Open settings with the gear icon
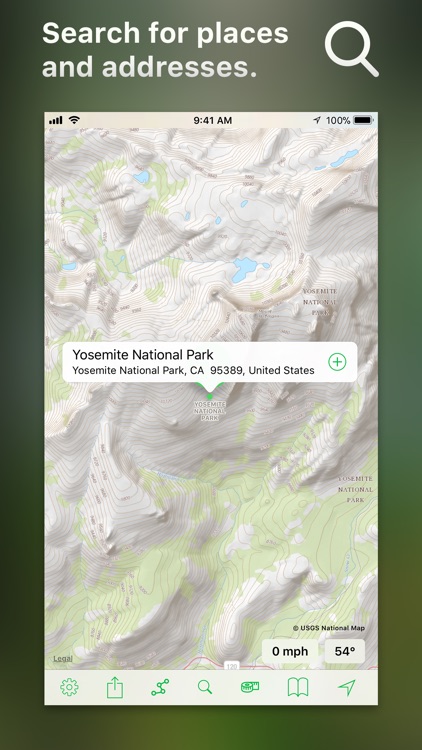422x750 pixels. [69, 687]
